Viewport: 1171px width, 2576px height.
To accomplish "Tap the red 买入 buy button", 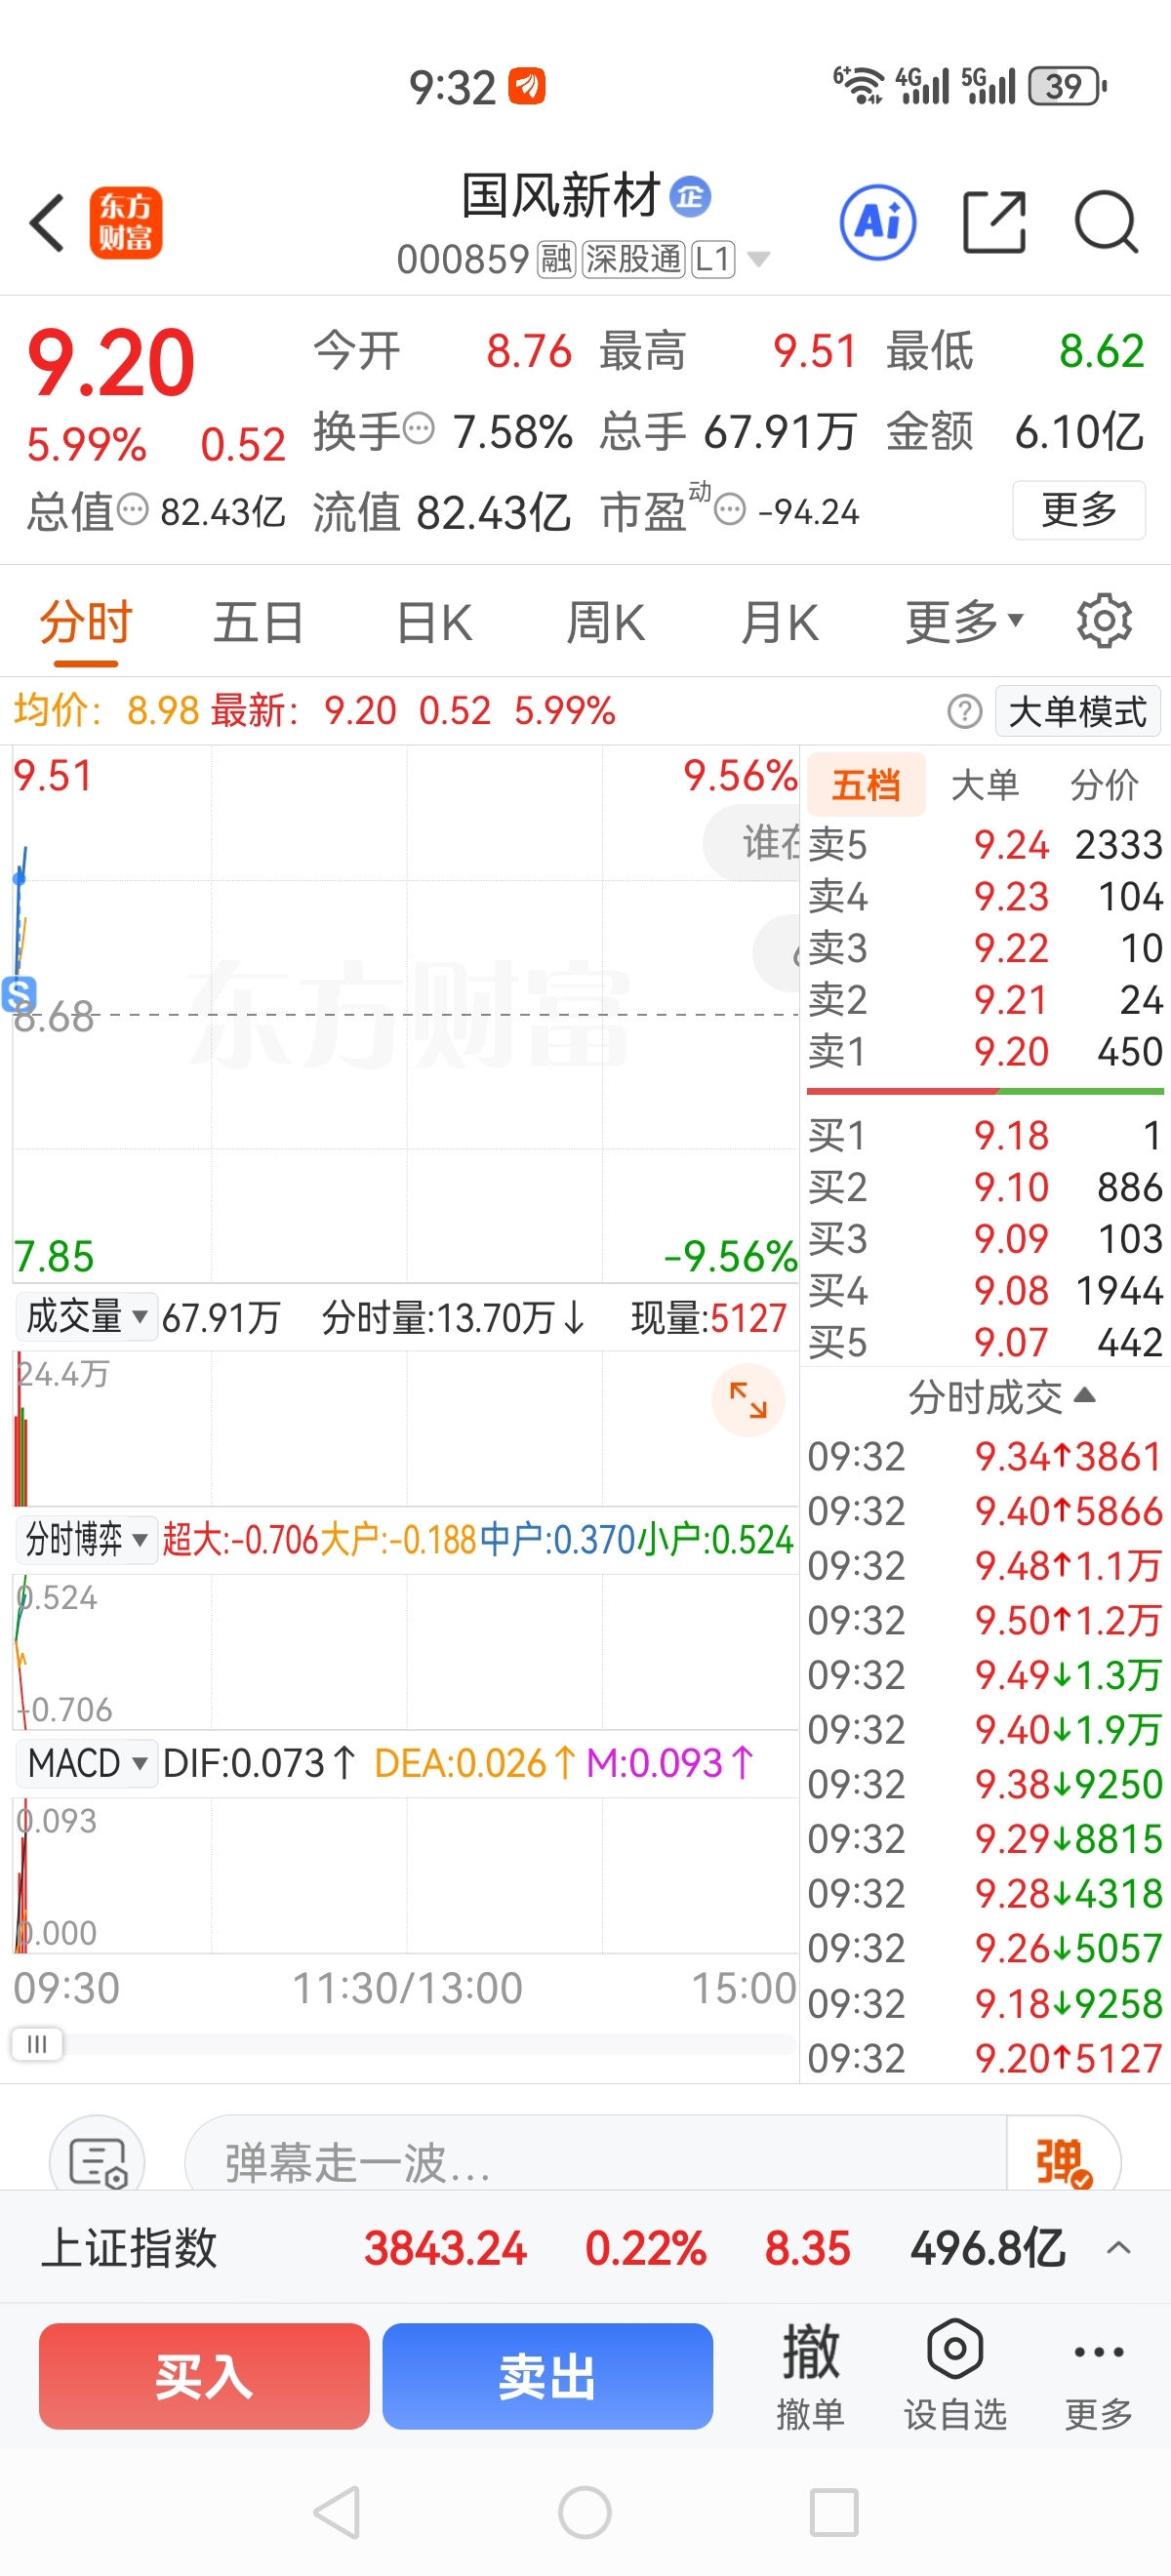I will click(x=204, y=2376).
